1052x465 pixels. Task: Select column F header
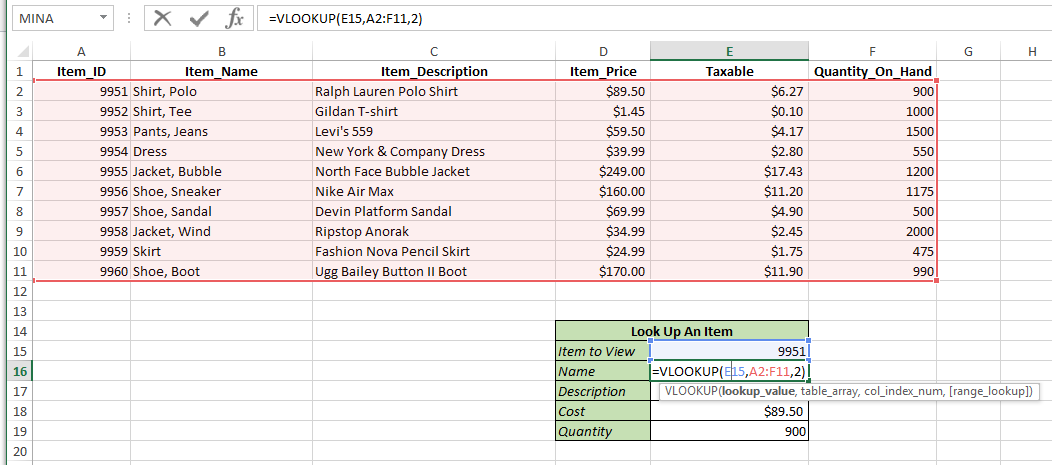tap(872, 52)
